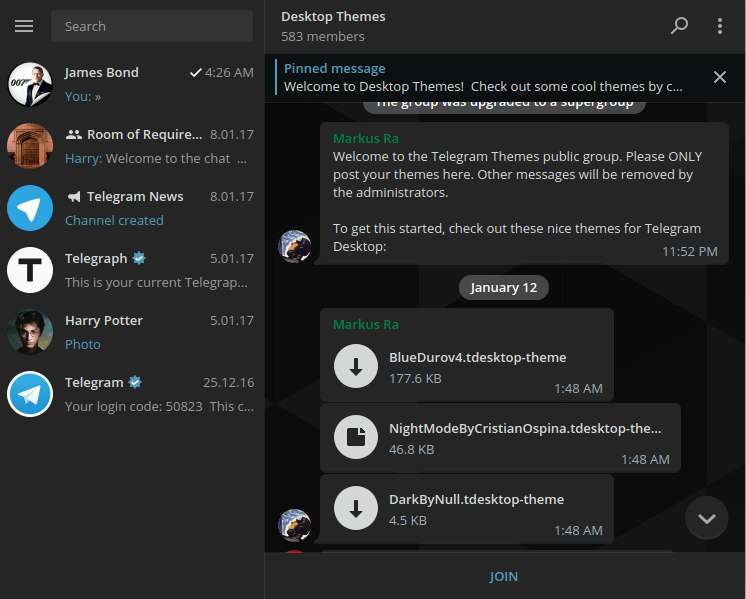Screen dimensions: 746x599
Task: Open Telegraph bot avatar
Action: 30,270
